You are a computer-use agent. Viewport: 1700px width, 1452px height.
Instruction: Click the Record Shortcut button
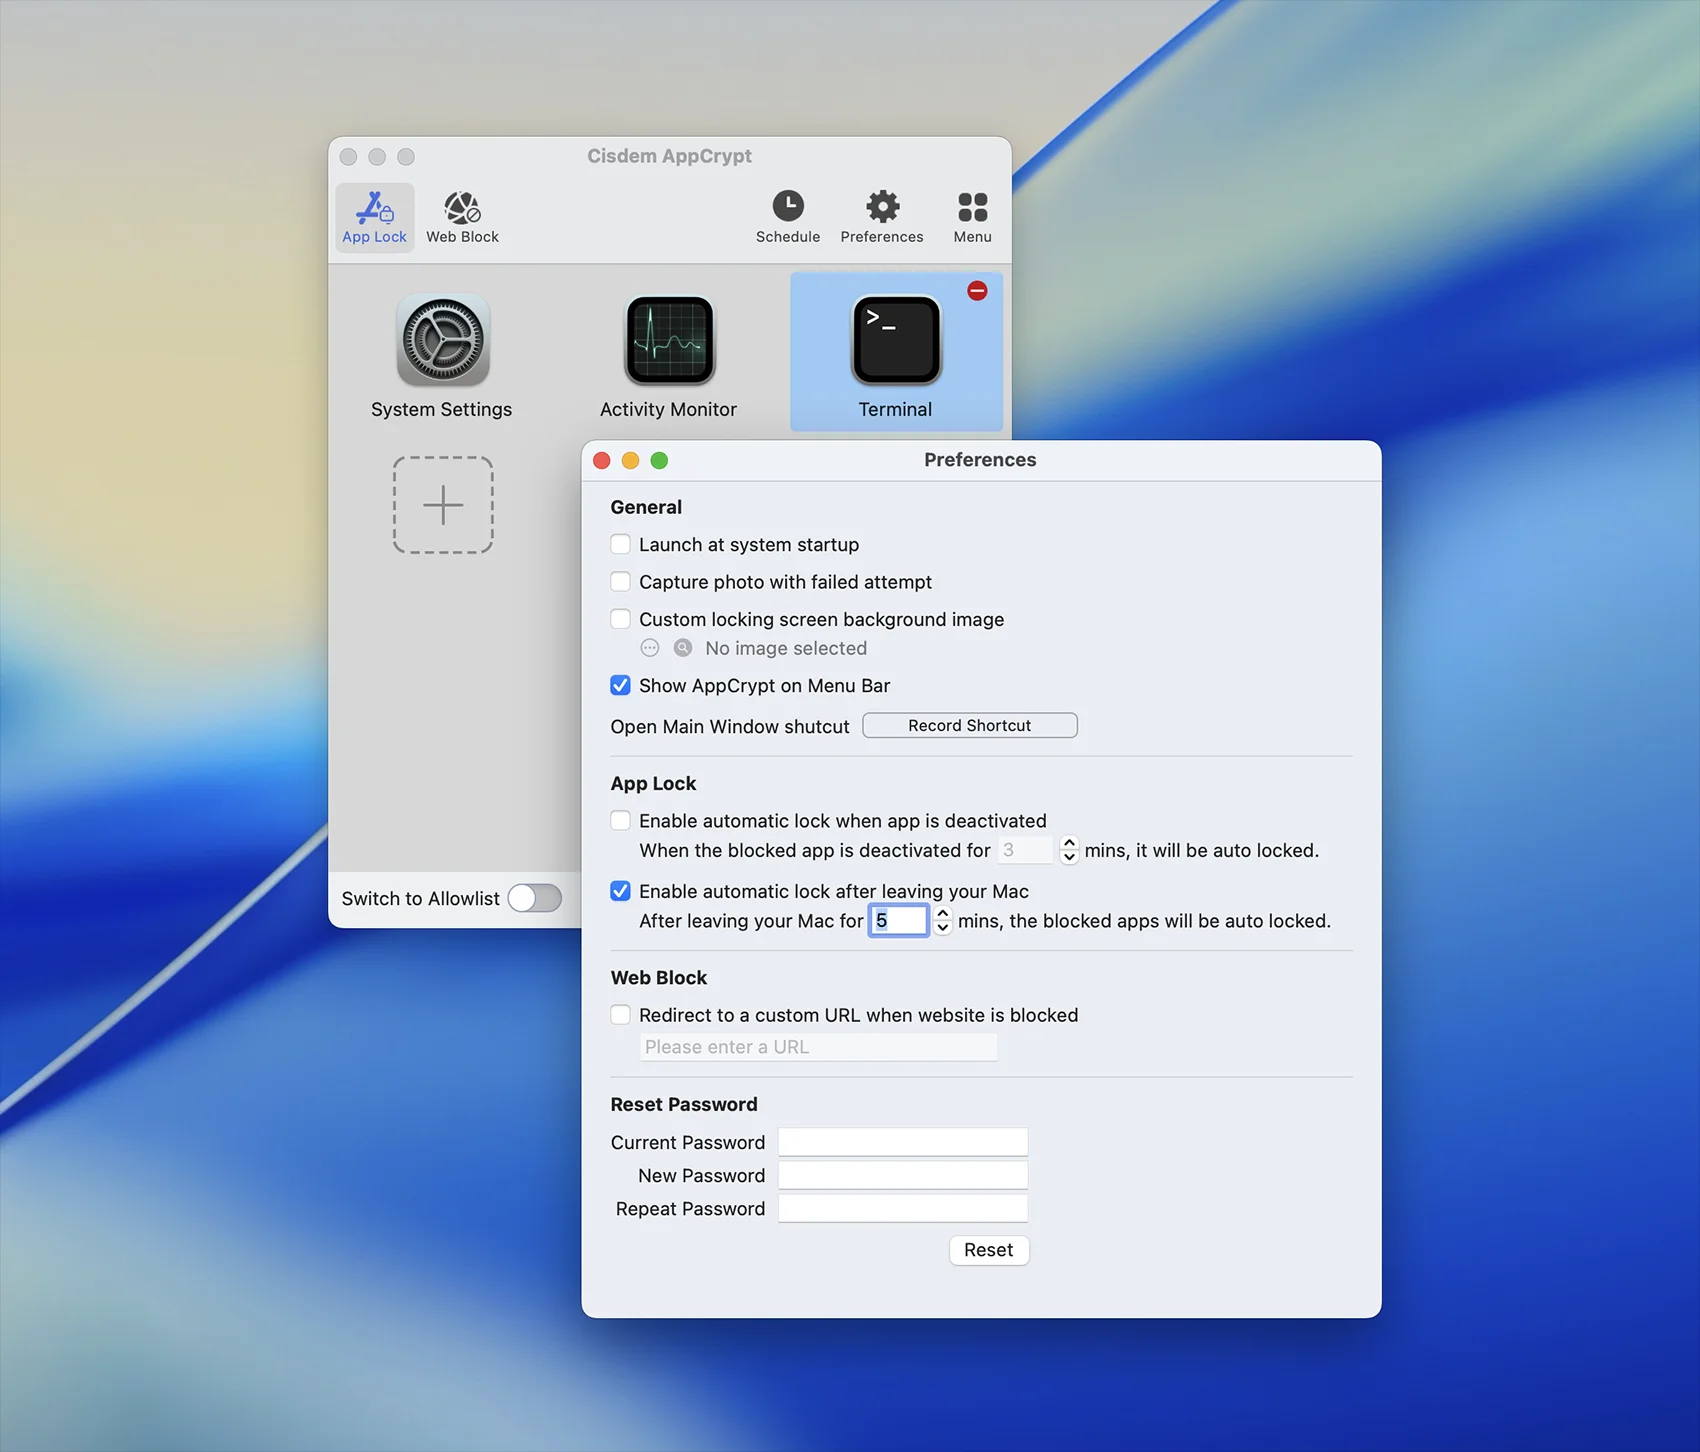pos(970,725)
